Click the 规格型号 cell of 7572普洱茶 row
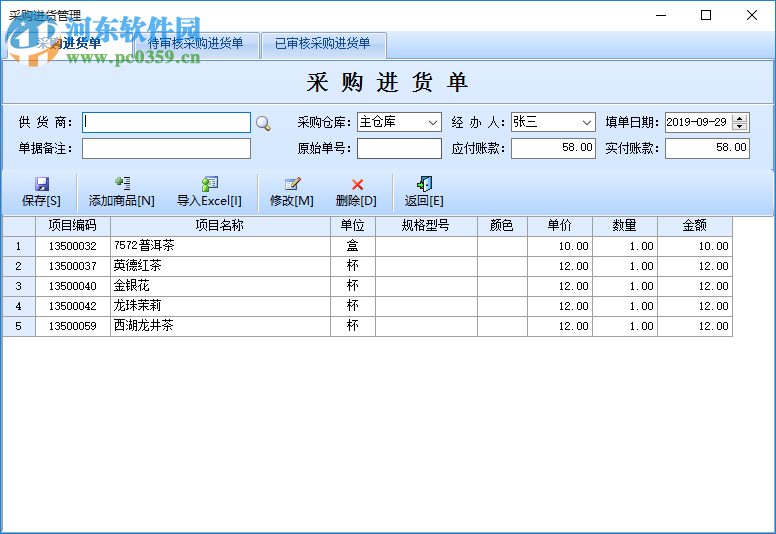The width and height of the screenshot is (776, 534). coord(426,246)
